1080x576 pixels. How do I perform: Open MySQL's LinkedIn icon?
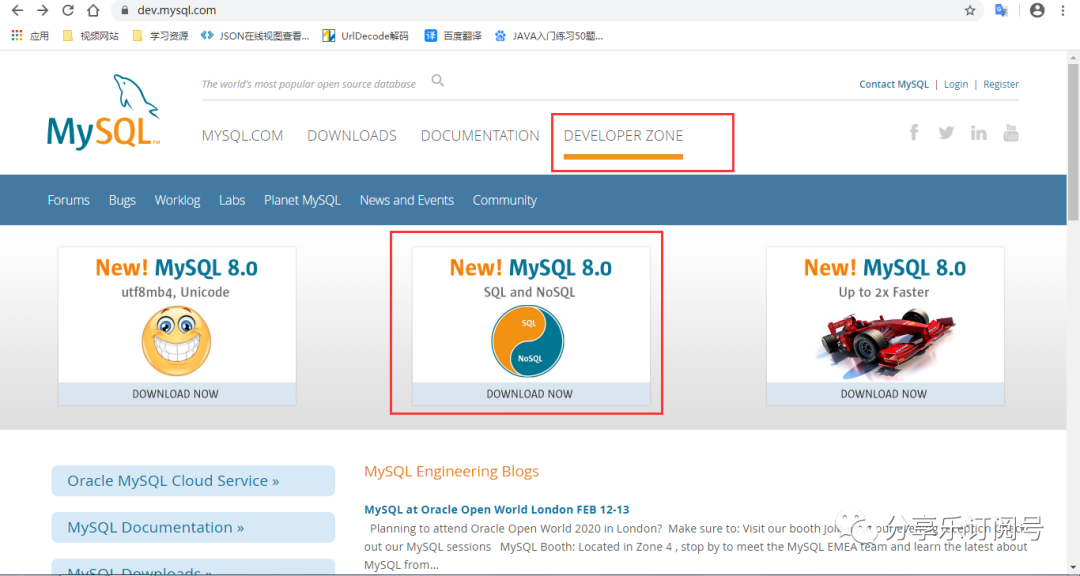point(978,132)
